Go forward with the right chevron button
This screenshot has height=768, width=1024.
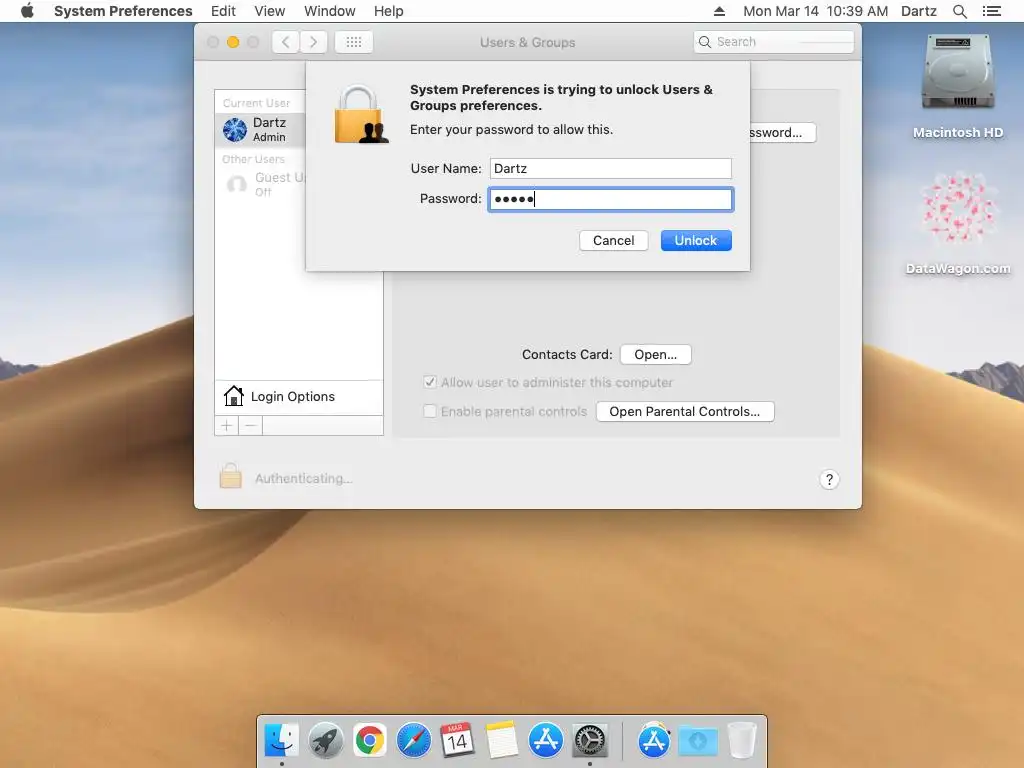click(x=313, y=42)
